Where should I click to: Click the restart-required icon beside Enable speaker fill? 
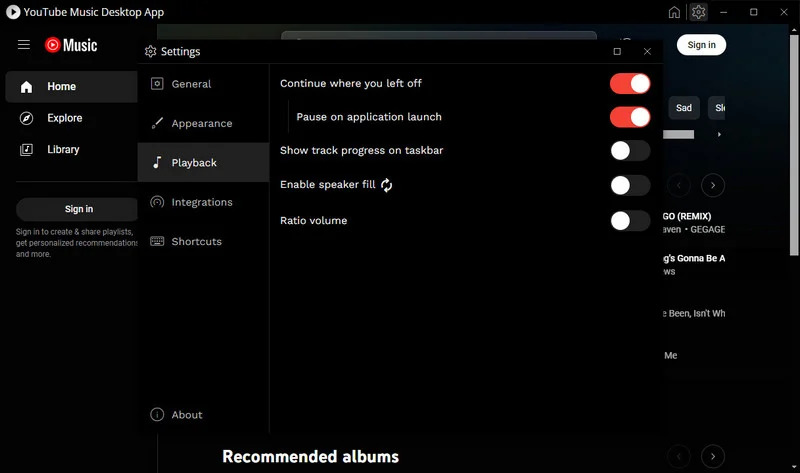click(x=387, y=185)
